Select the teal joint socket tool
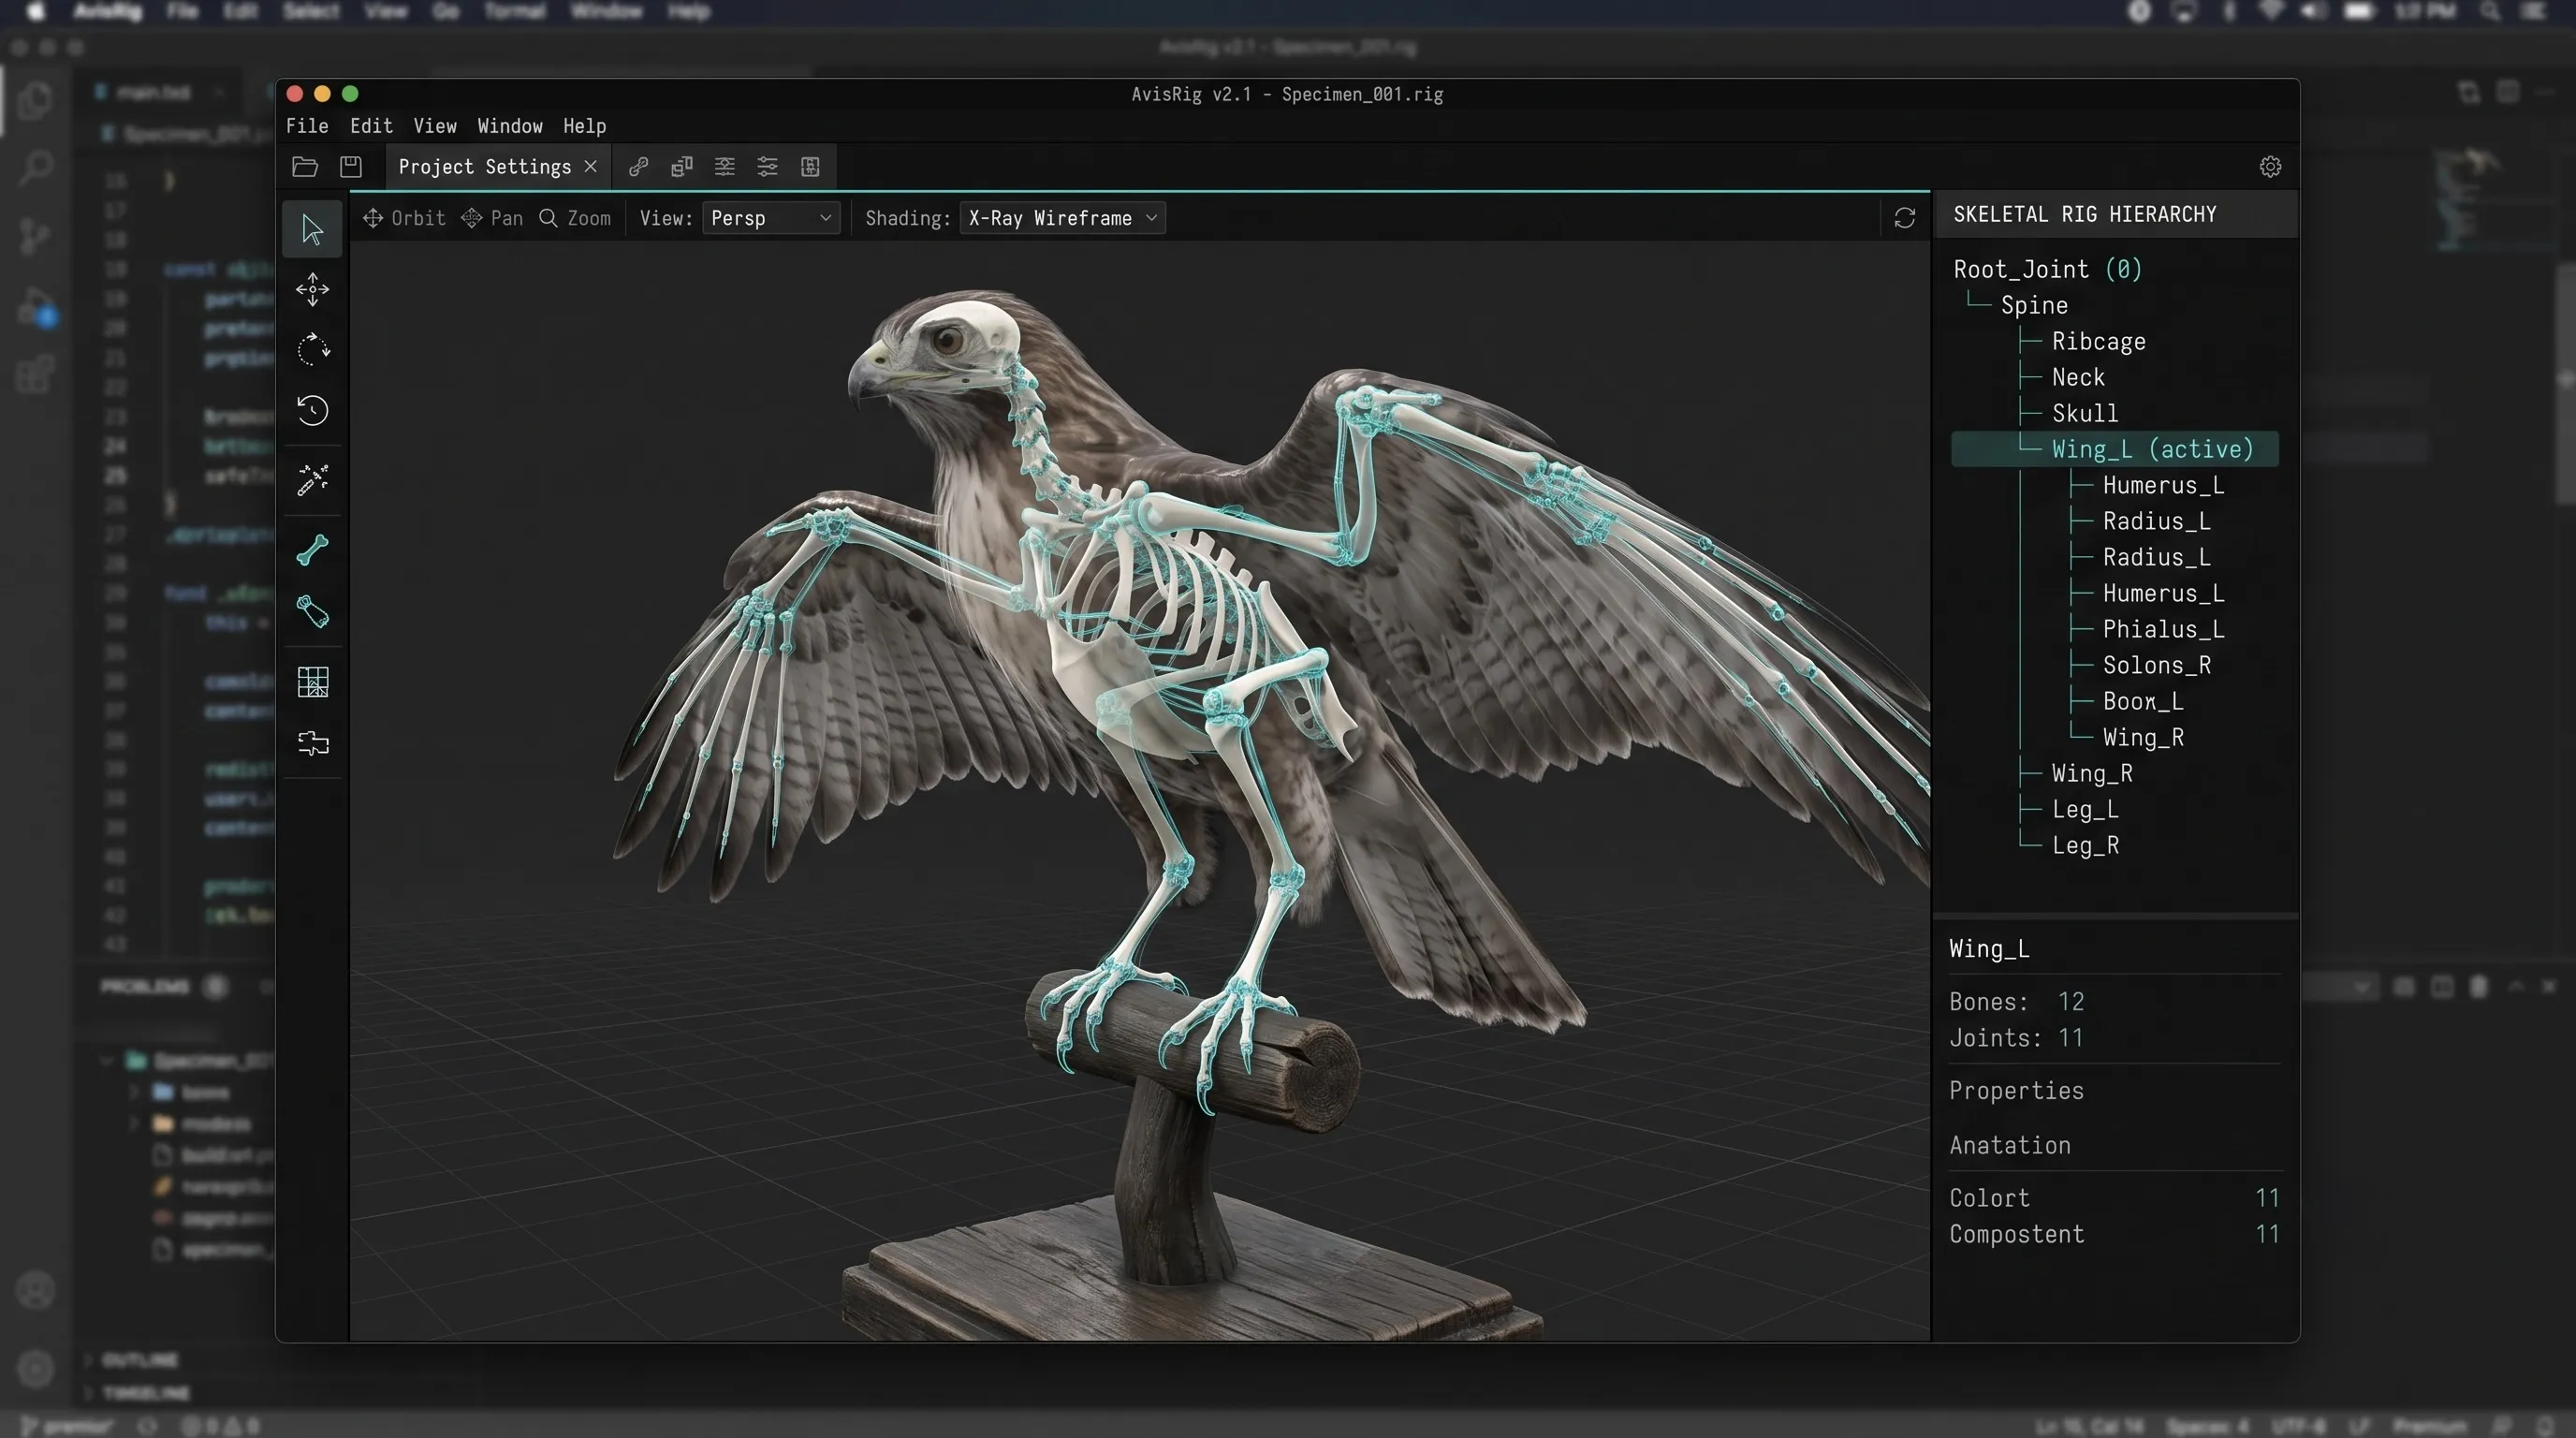 [312, 611]
